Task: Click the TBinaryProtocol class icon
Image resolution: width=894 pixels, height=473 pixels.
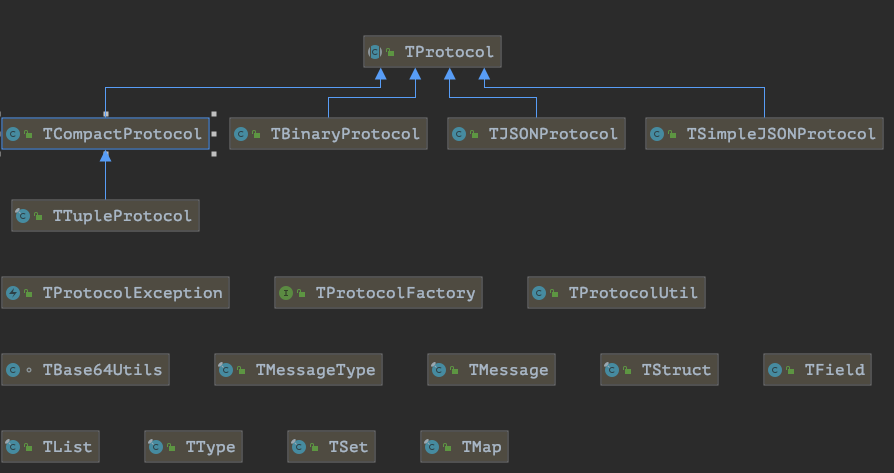Action: 240,133
